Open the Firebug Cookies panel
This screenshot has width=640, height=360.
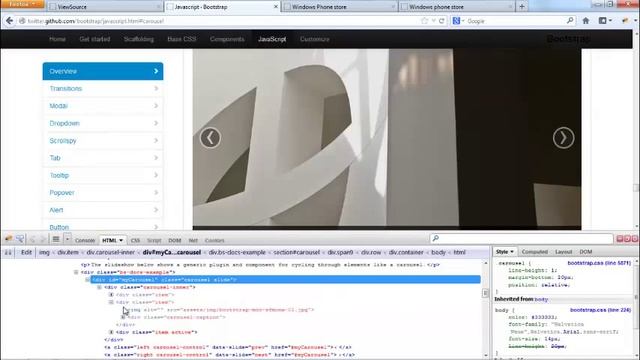tap(214, 240)
